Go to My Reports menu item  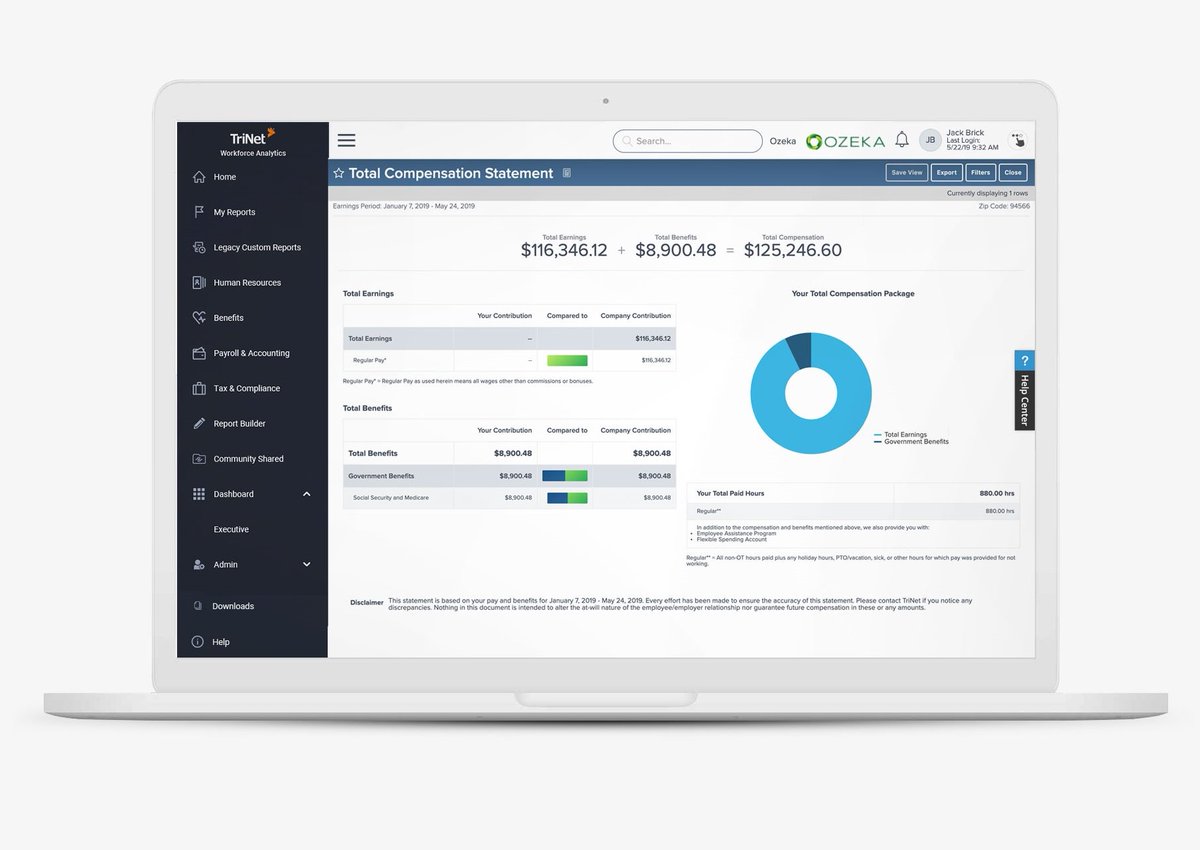click(x=234, y=212)
